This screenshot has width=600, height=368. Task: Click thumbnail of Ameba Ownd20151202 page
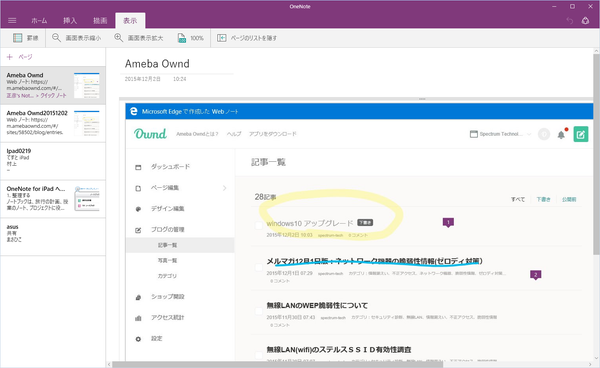[87, 123]
